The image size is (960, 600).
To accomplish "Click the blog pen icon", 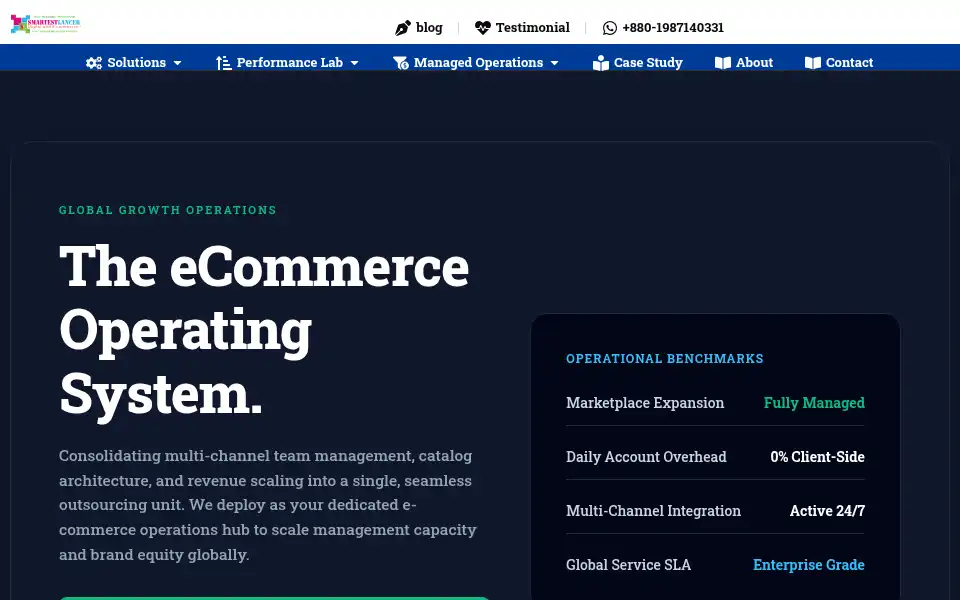I will (402, 28).
